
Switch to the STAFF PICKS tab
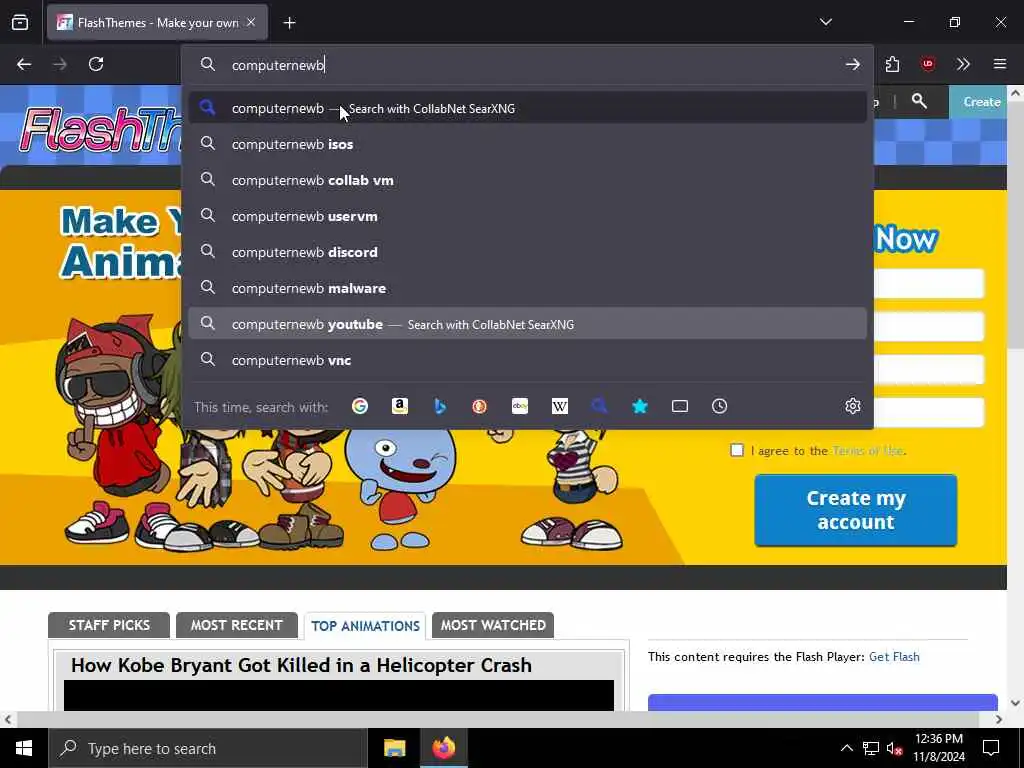click(x=109, y=625)
